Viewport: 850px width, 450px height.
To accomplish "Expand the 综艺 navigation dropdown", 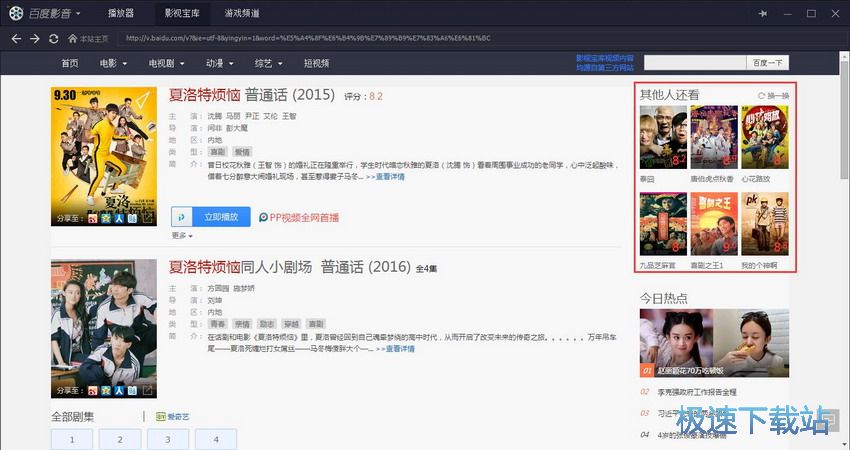I will click(280, 63).
